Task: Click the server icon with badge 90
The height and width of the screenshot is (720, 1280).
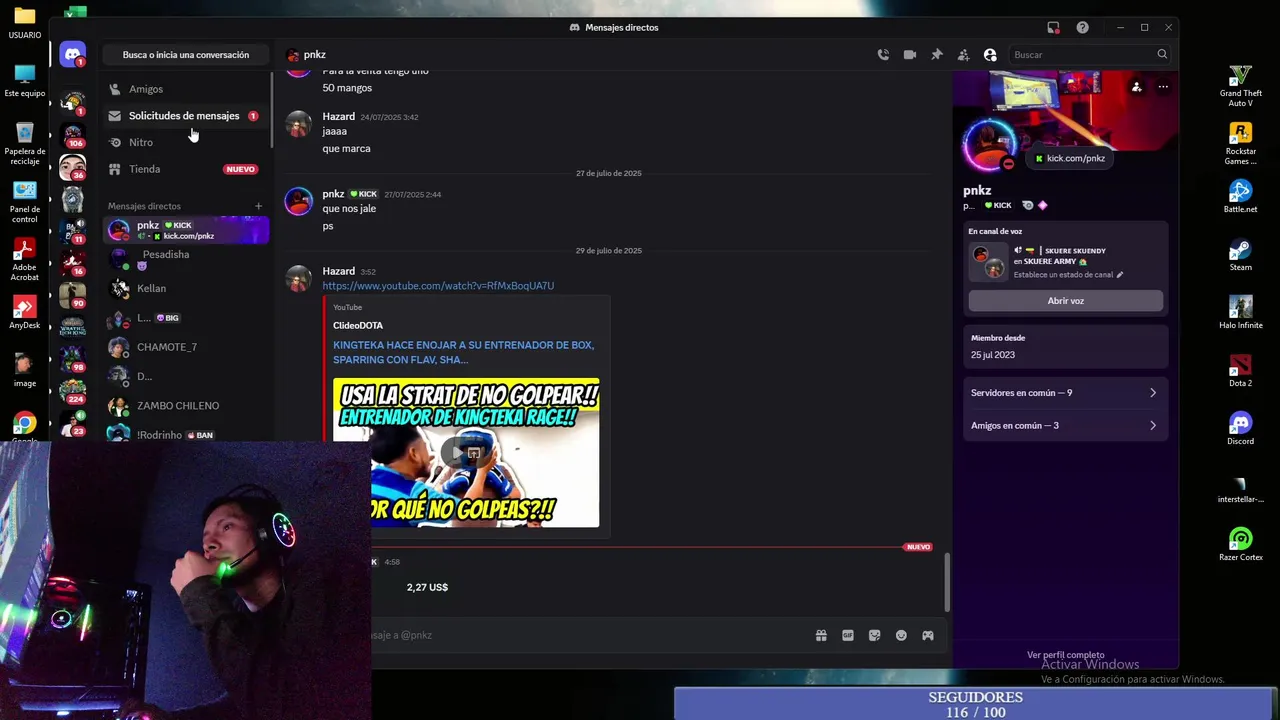Action: [72, 295]
